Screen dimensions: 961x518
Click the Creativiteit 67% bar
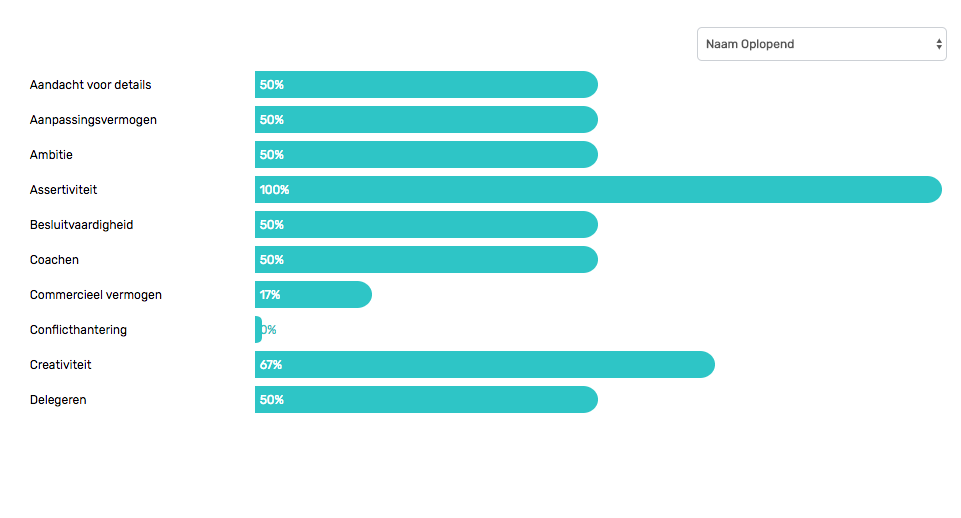coord(485,364)
